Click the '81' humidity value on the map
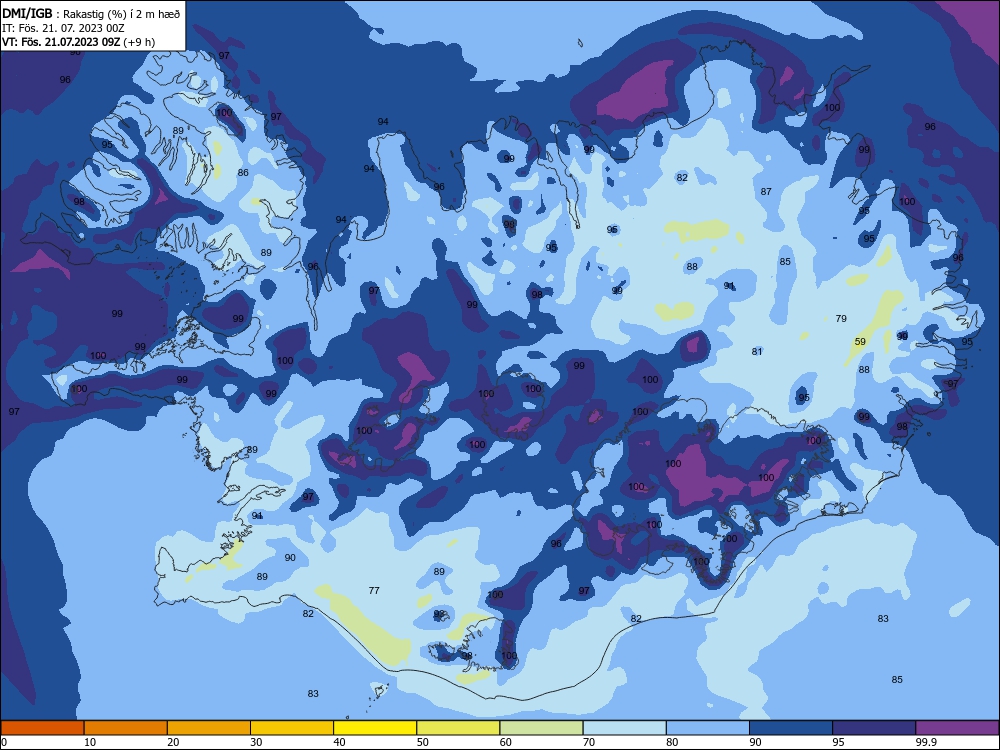The height and width of the screenshot is (750, 1000). (757, 351)
